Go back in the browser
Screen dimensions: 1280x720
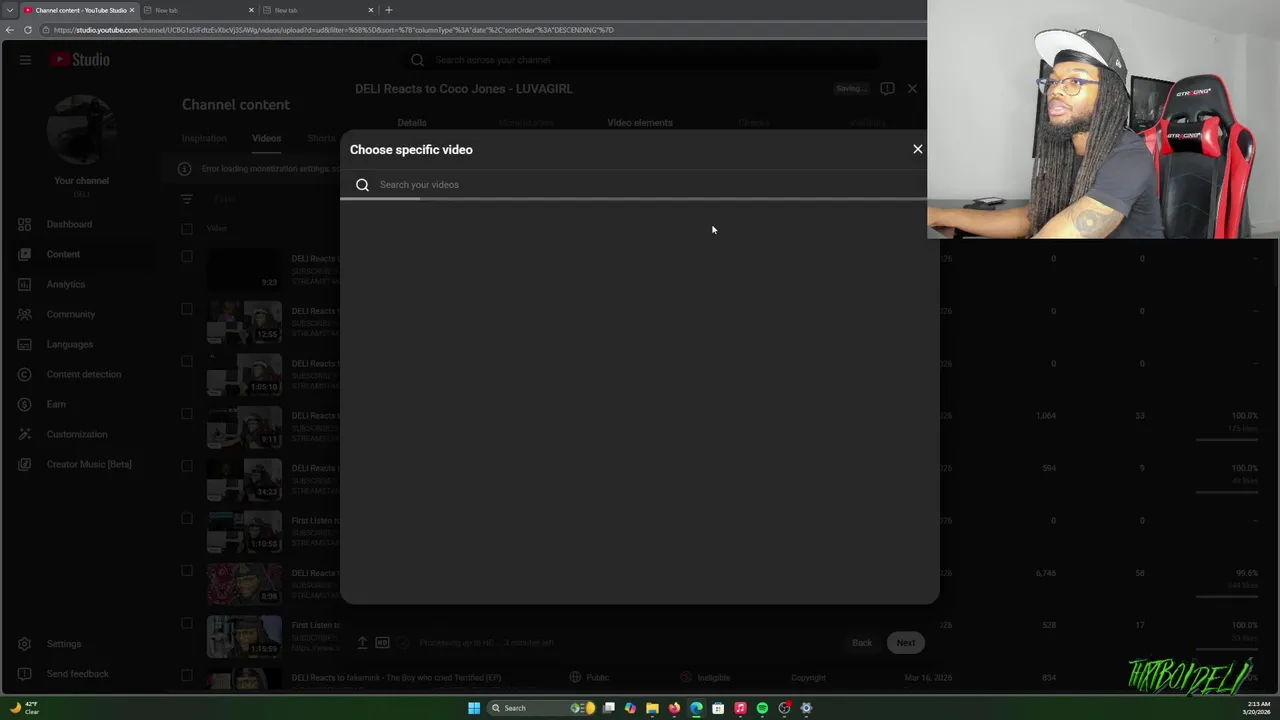(10, 30)
